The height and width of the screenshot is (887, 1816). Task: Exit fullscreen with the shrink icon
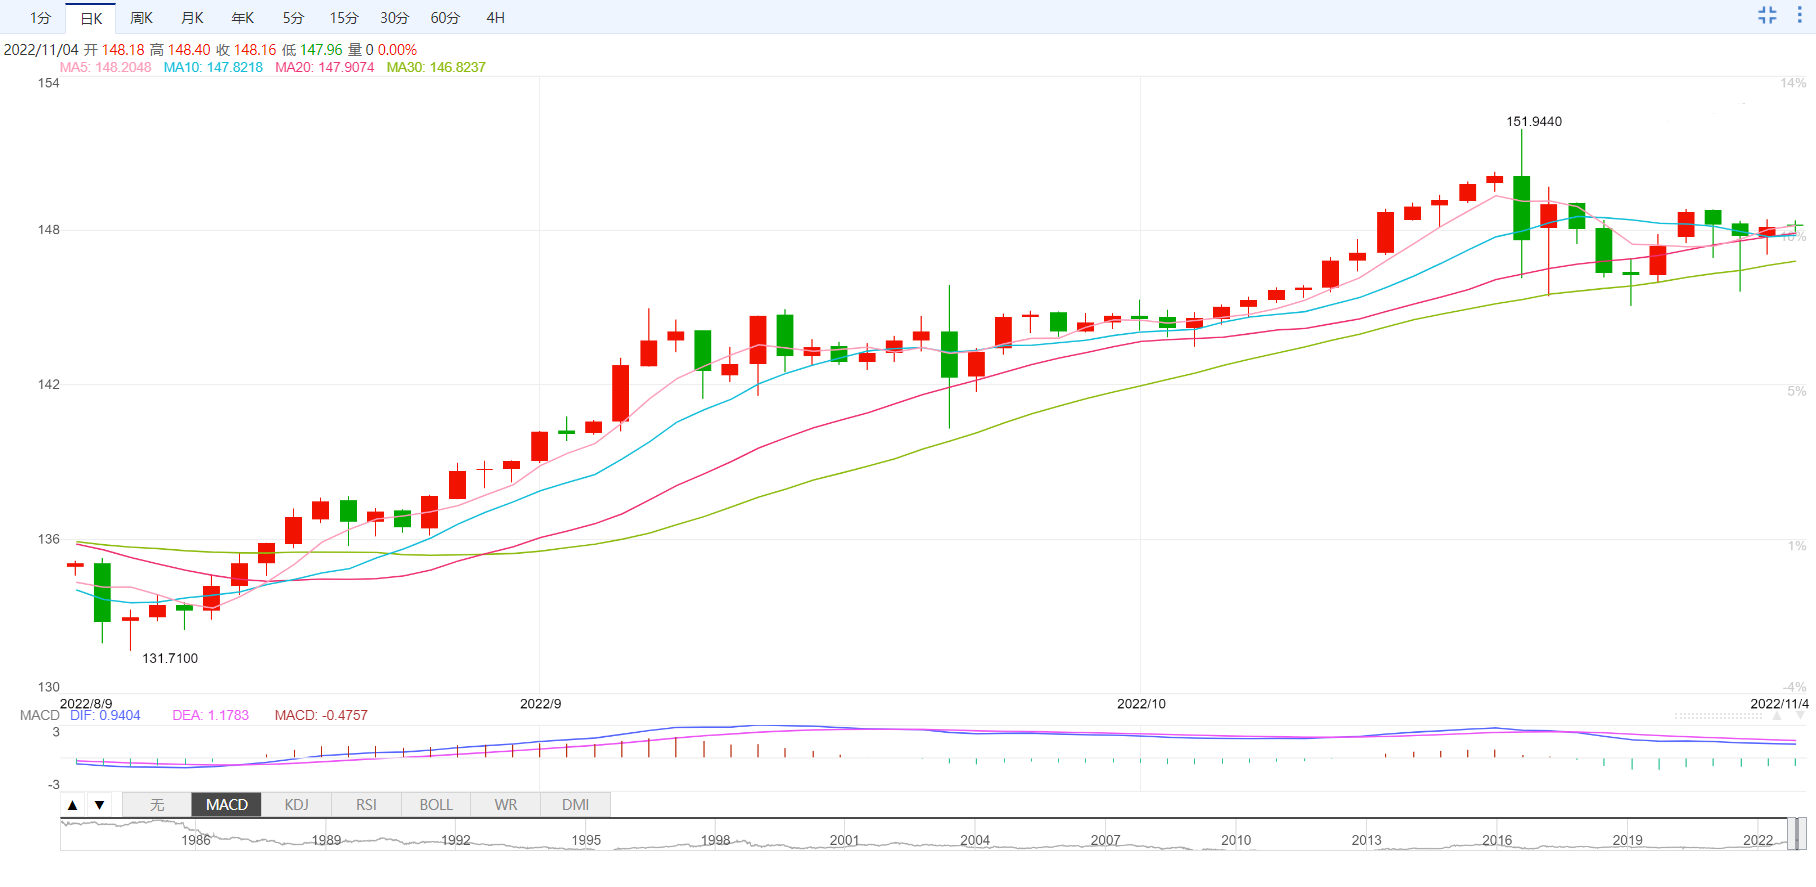(x=1767, y=15)
